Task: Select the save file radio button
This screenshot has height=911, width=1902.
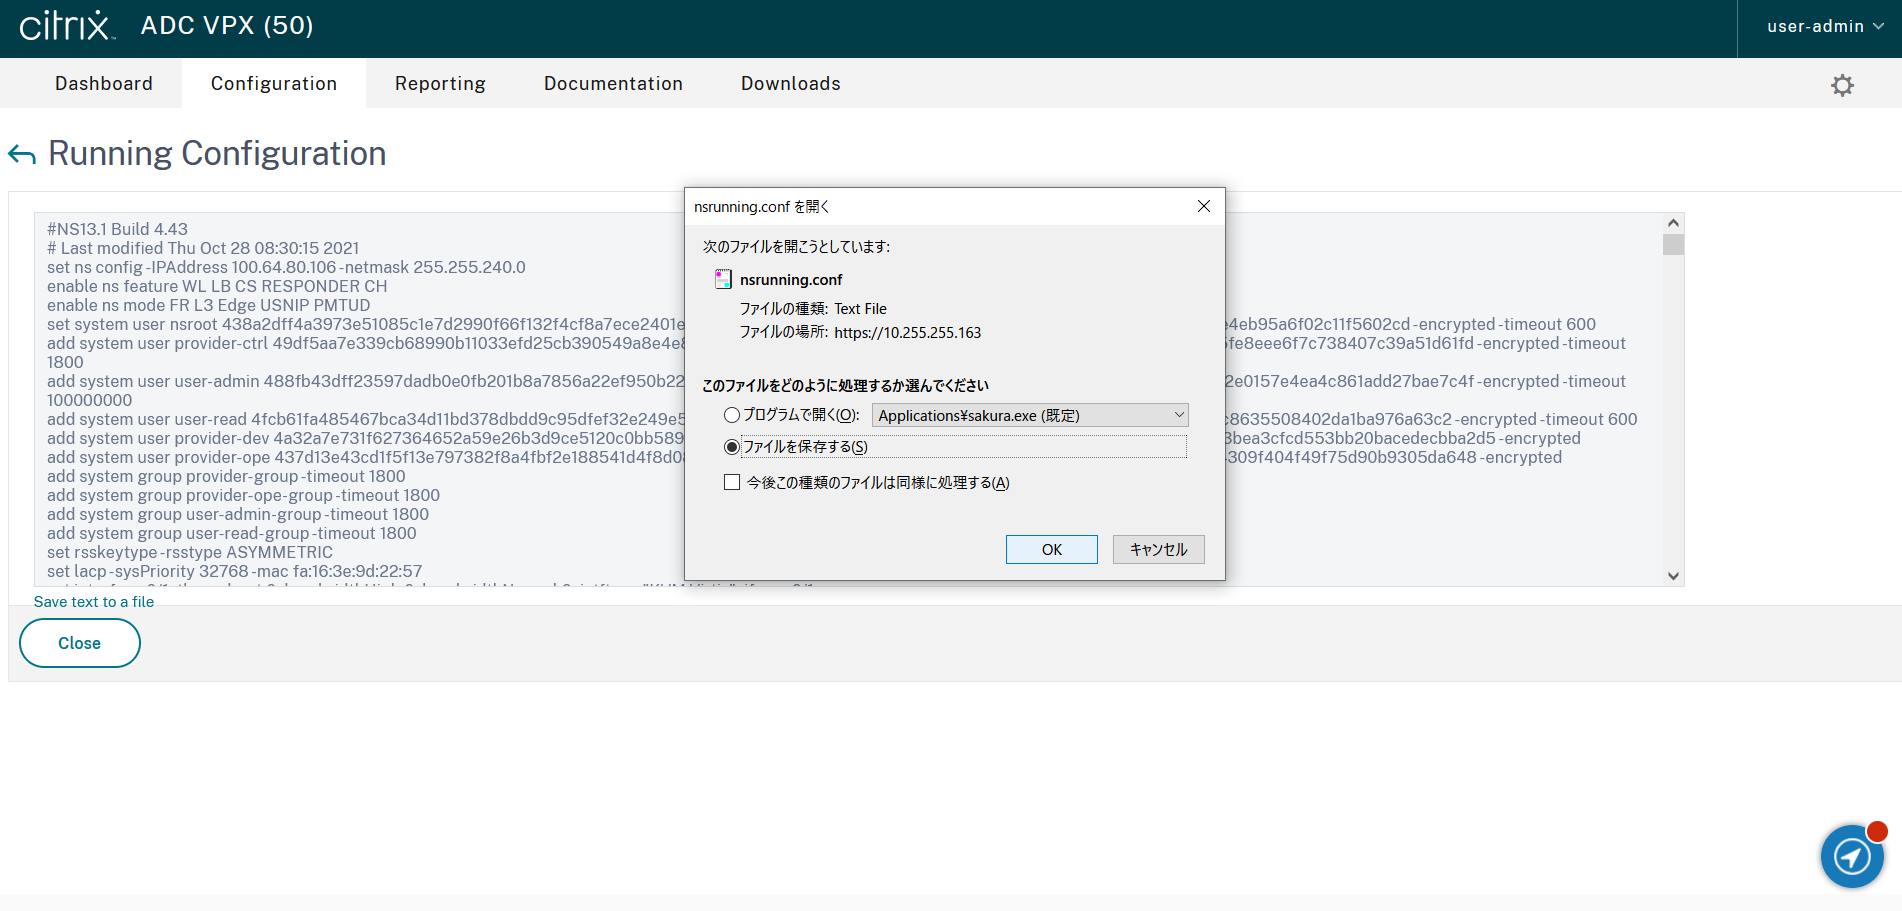Action: click(732, 447)
